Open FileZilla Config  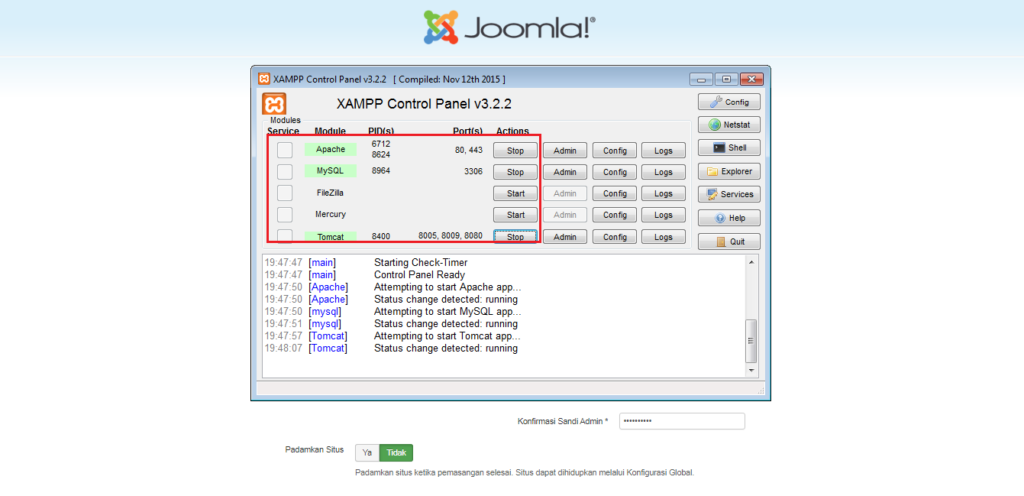click(615, 194)
